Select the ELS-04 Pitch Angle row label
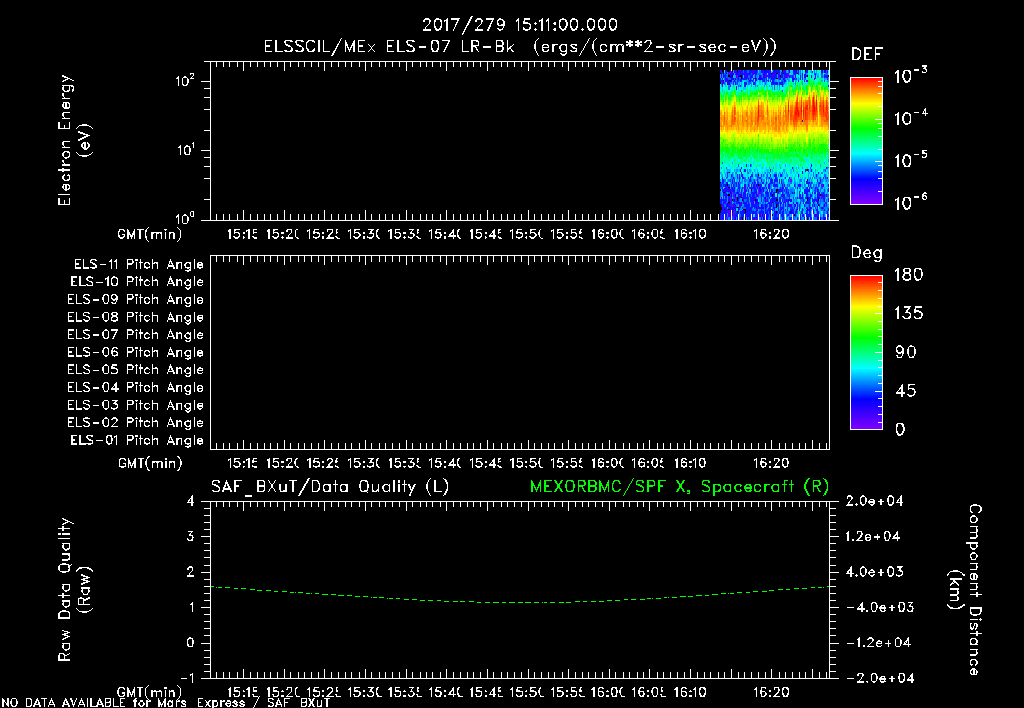The height and width of the screenshot is (708, 1024). point(135,387)
